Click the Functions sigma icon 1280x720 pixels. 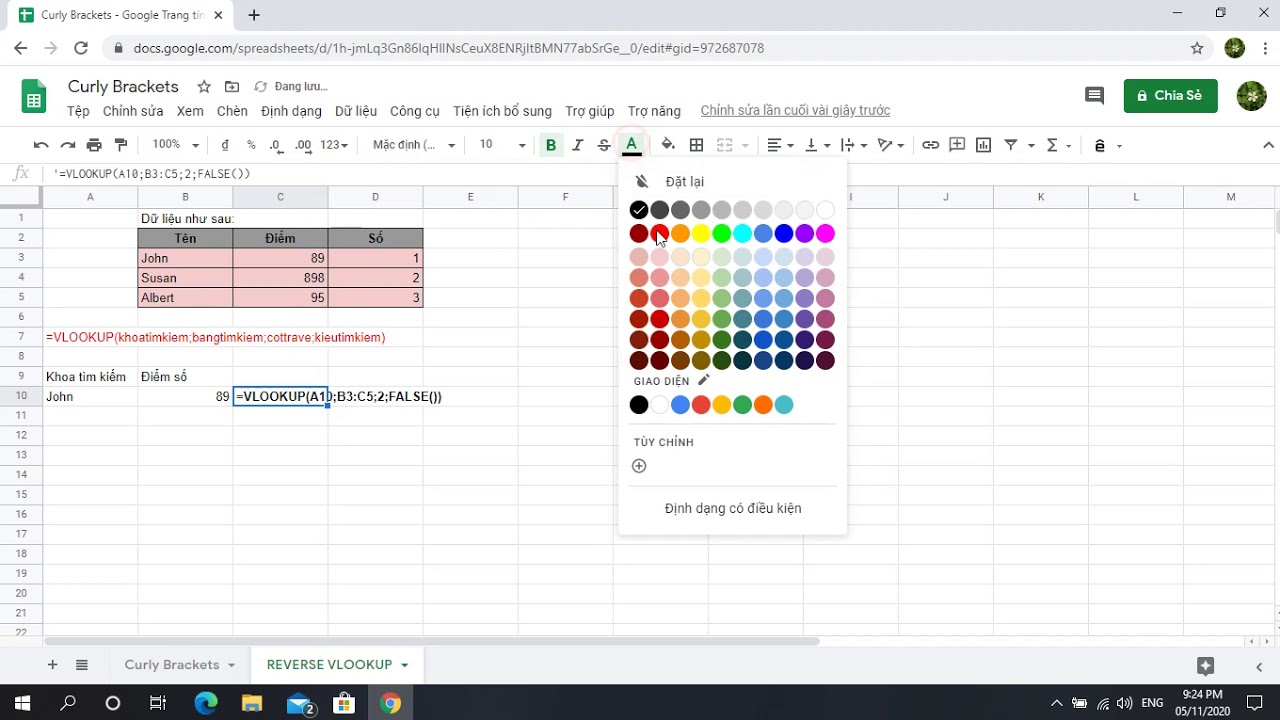[1052, 145]
